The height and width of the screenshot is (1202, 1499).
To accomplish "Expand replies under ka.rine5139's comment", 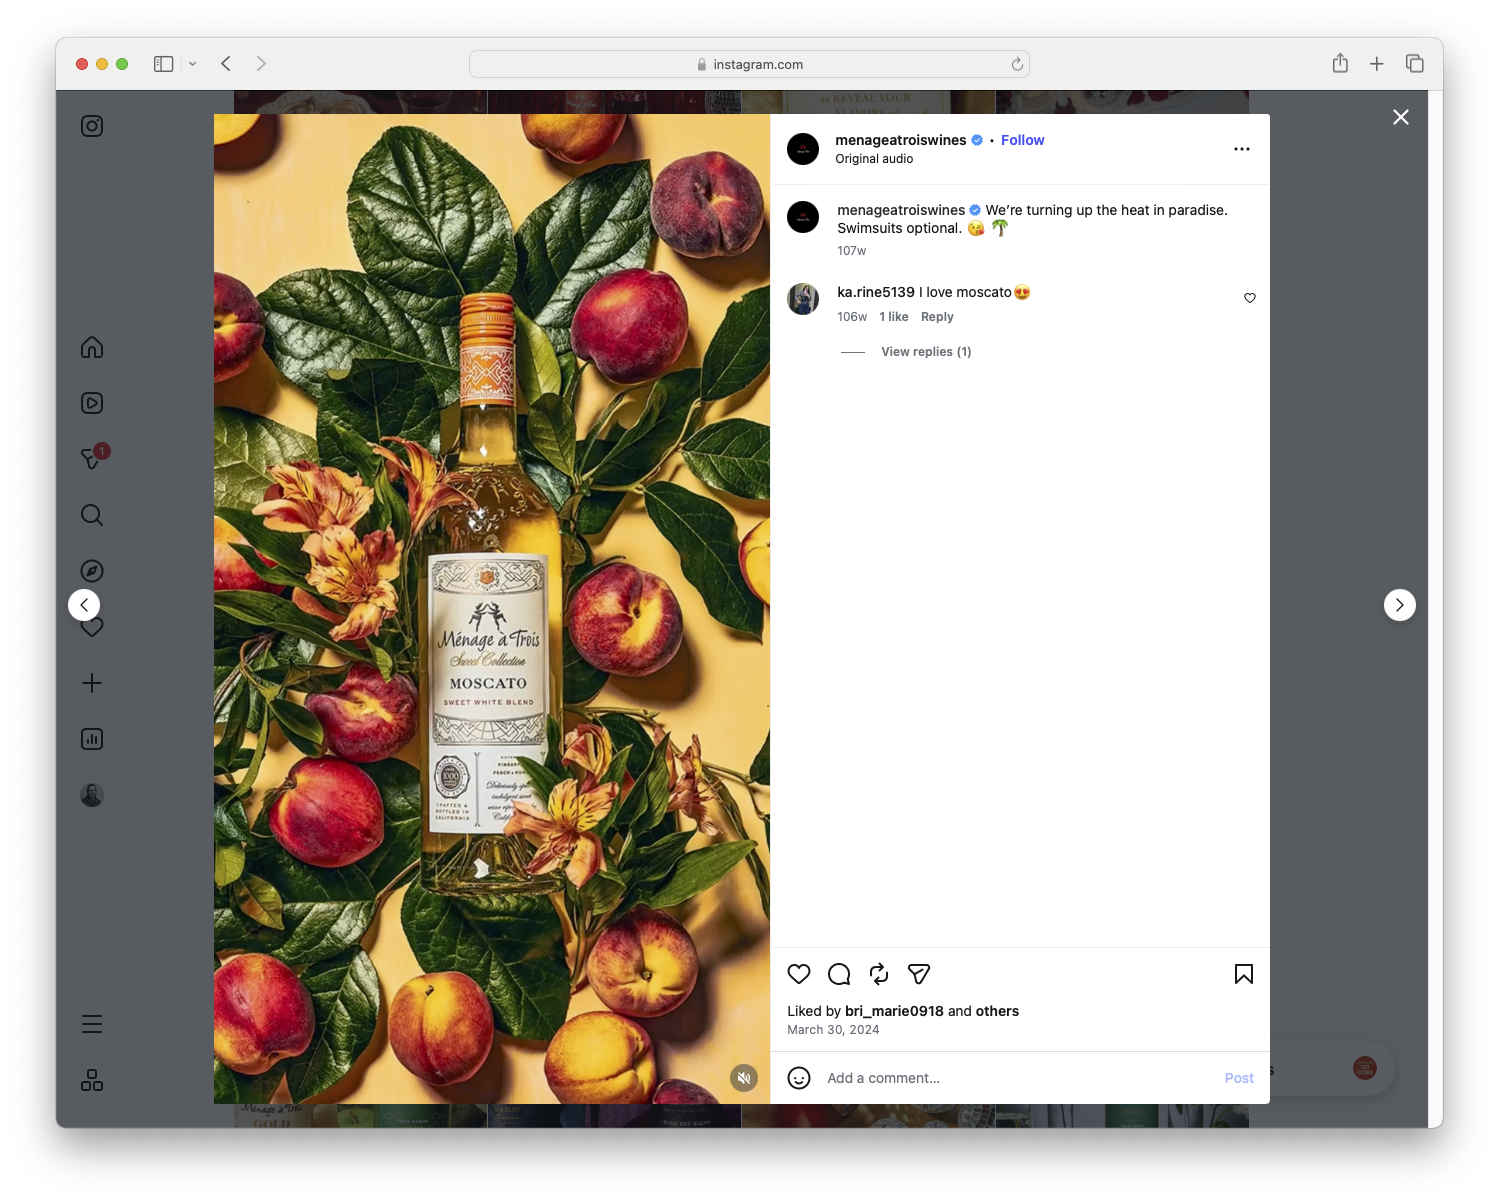I will coord(925,351).
